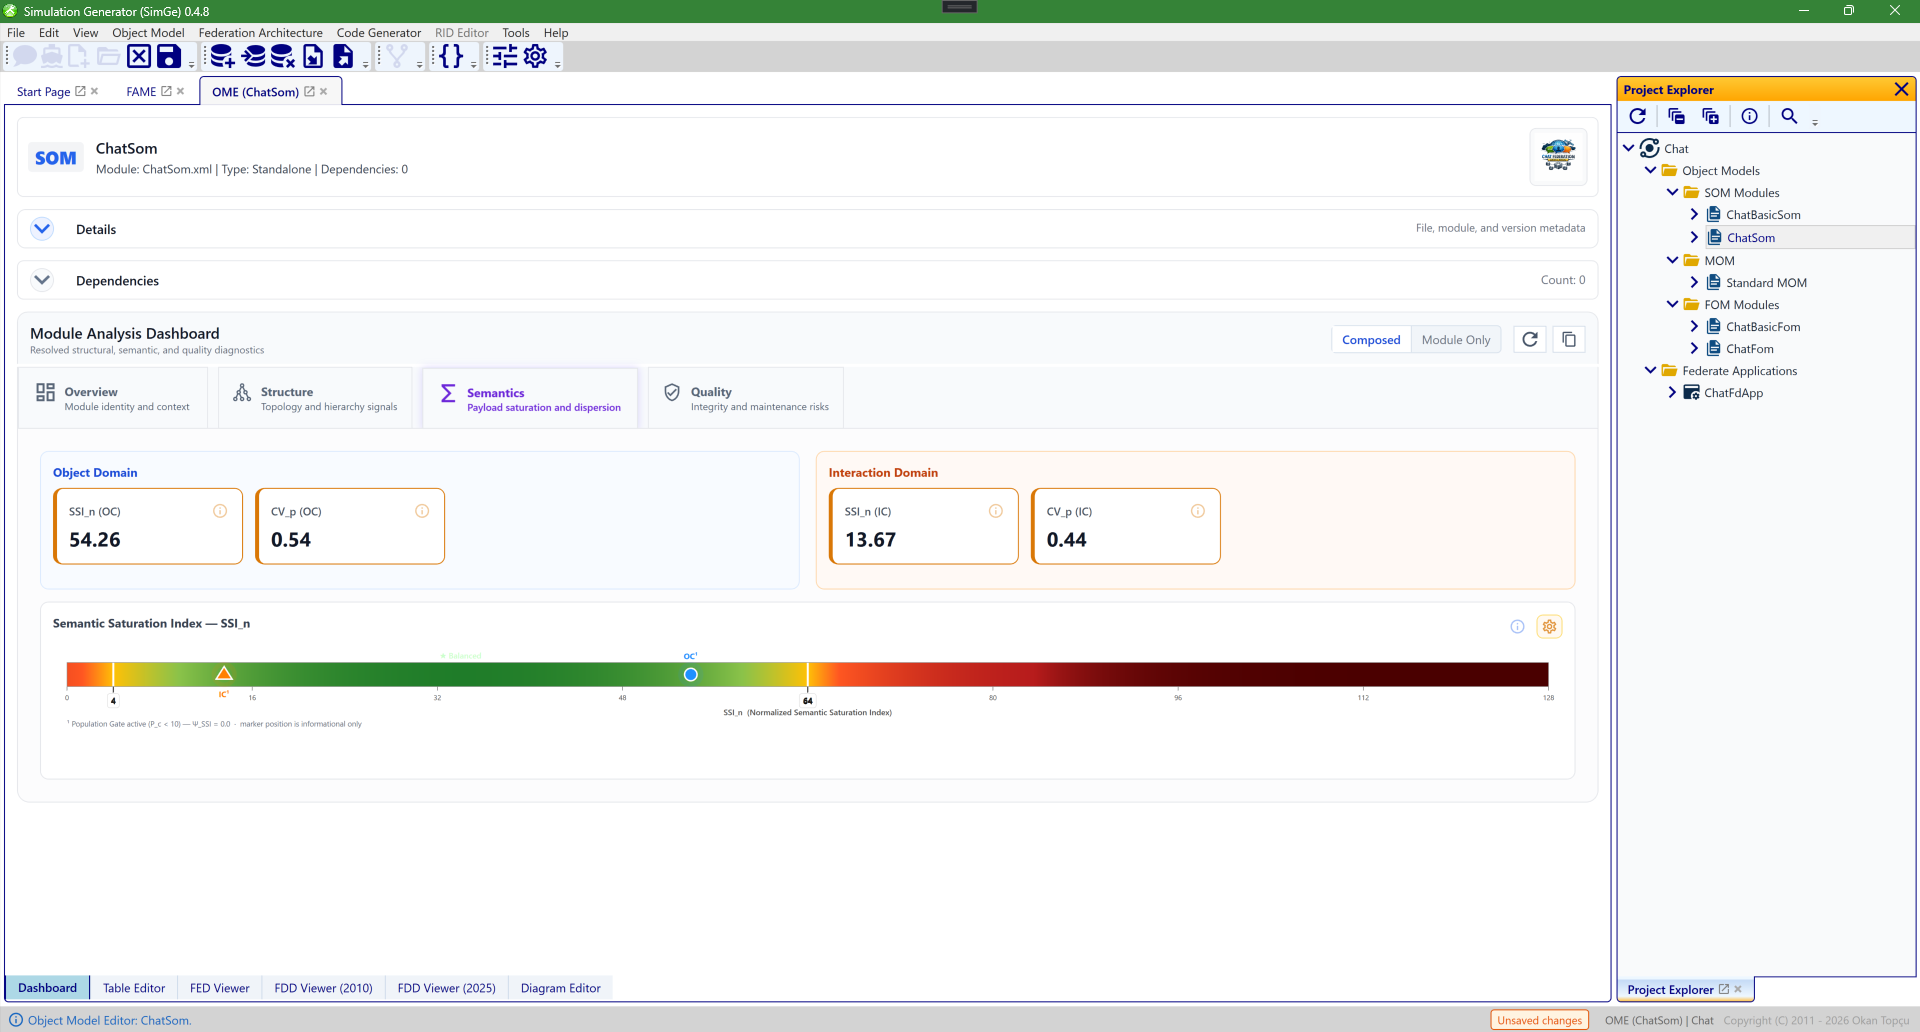The height and width of the screenshot is (1032, 1920).
Task: Open the Overview dashboard tab
Action: coord(113,398)
